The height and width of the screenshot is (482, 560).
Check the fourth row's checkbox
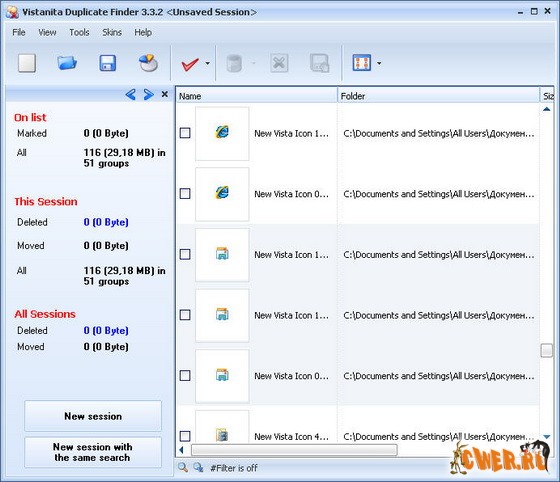(x=185, y=315)
